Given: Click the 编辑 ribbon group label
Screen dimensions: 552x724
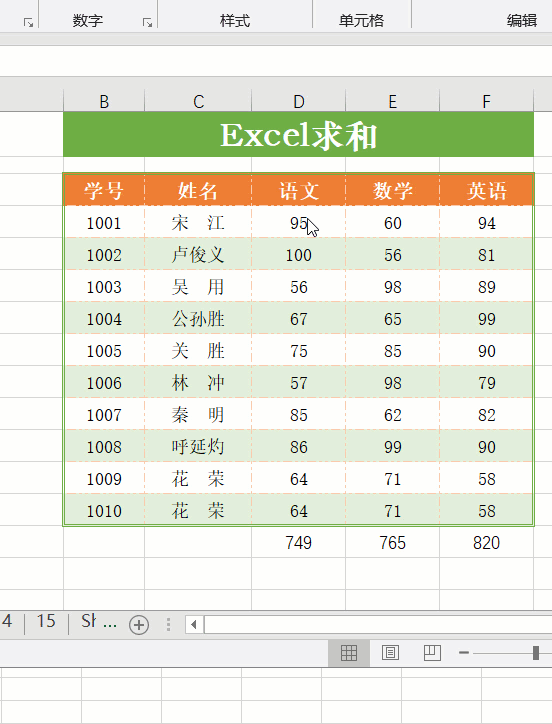Looking at the screenshot, I should point(522,21).
